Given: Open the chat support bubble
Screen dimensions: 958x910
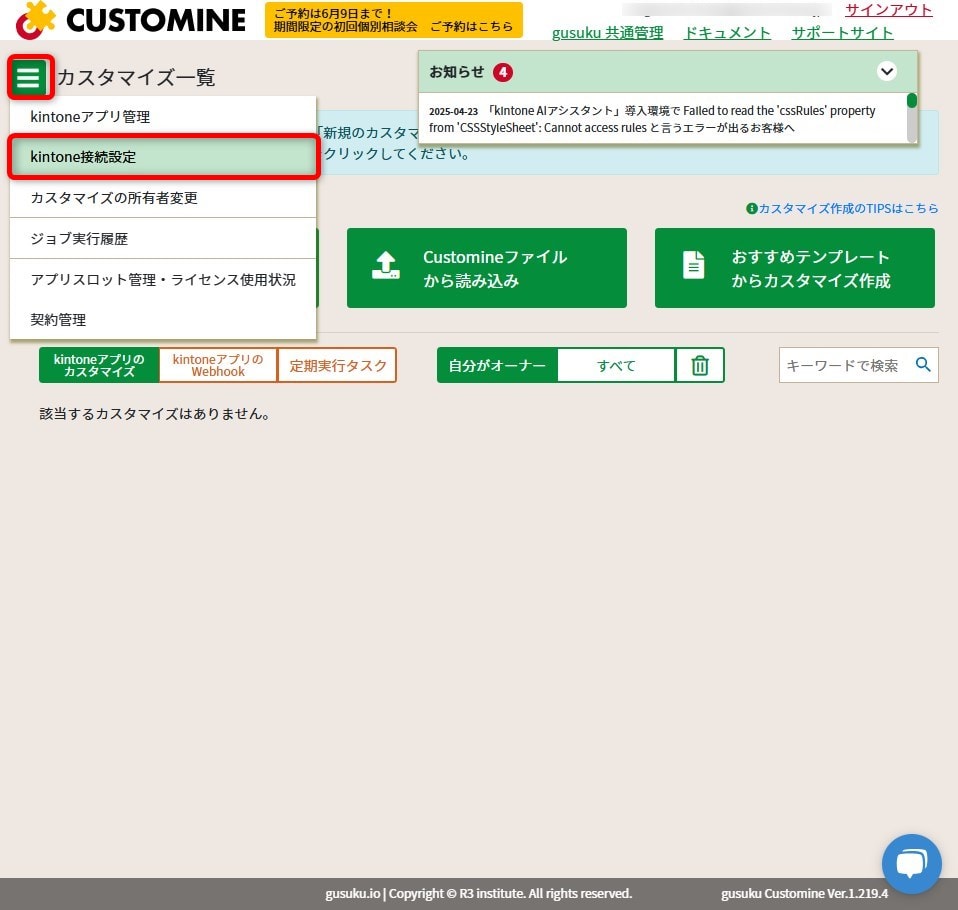Looking at the screenshot, I should coord(911,863).
